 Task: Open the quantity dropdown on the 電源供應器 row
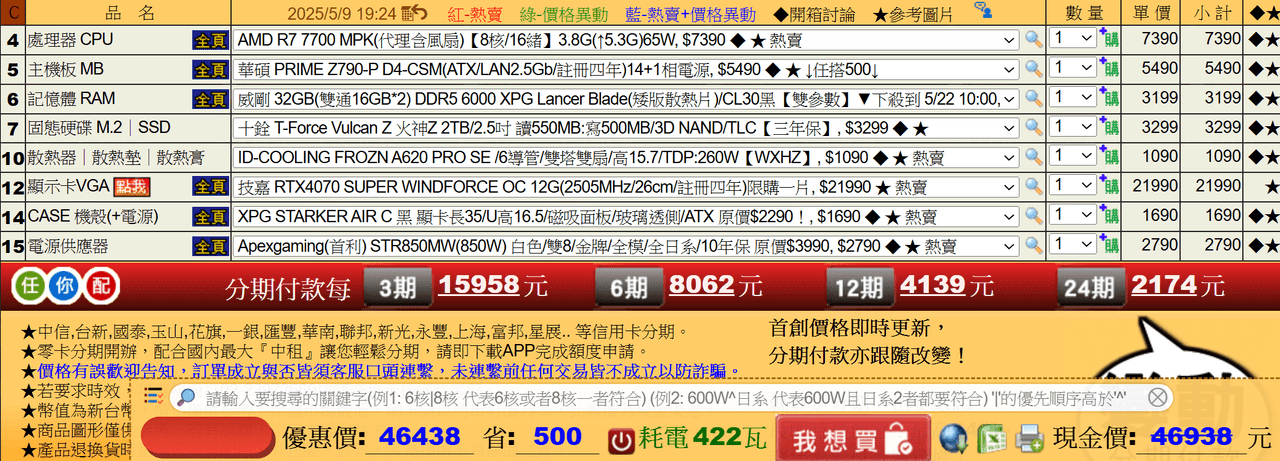click(x=1073, y=245)
